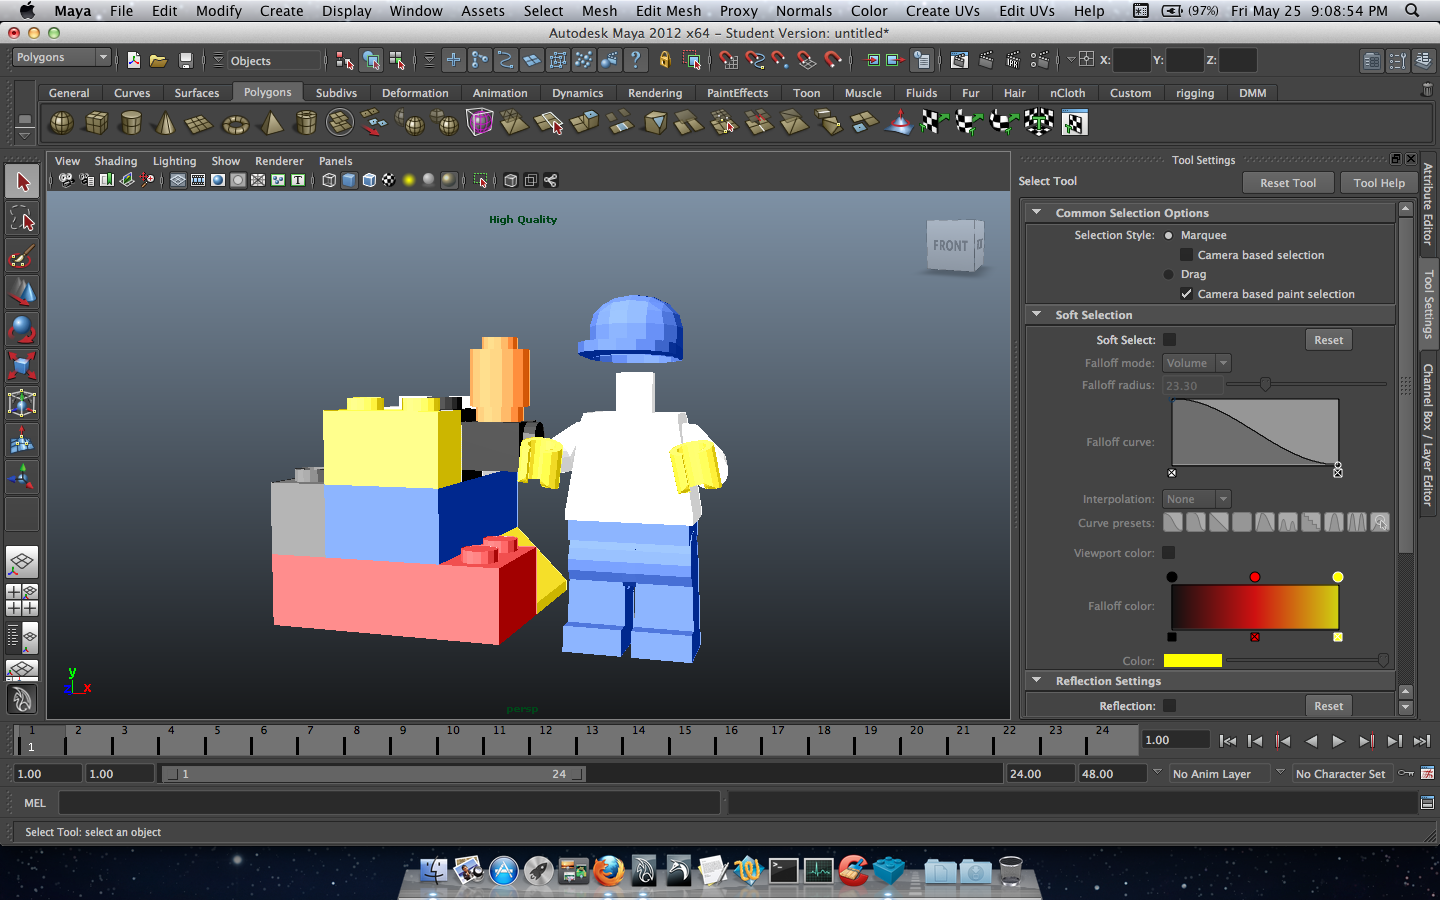Screen dimensions: 1440x900
Task: Open the Polygons menu set dropdown
Action: click(x=61, y=58)
